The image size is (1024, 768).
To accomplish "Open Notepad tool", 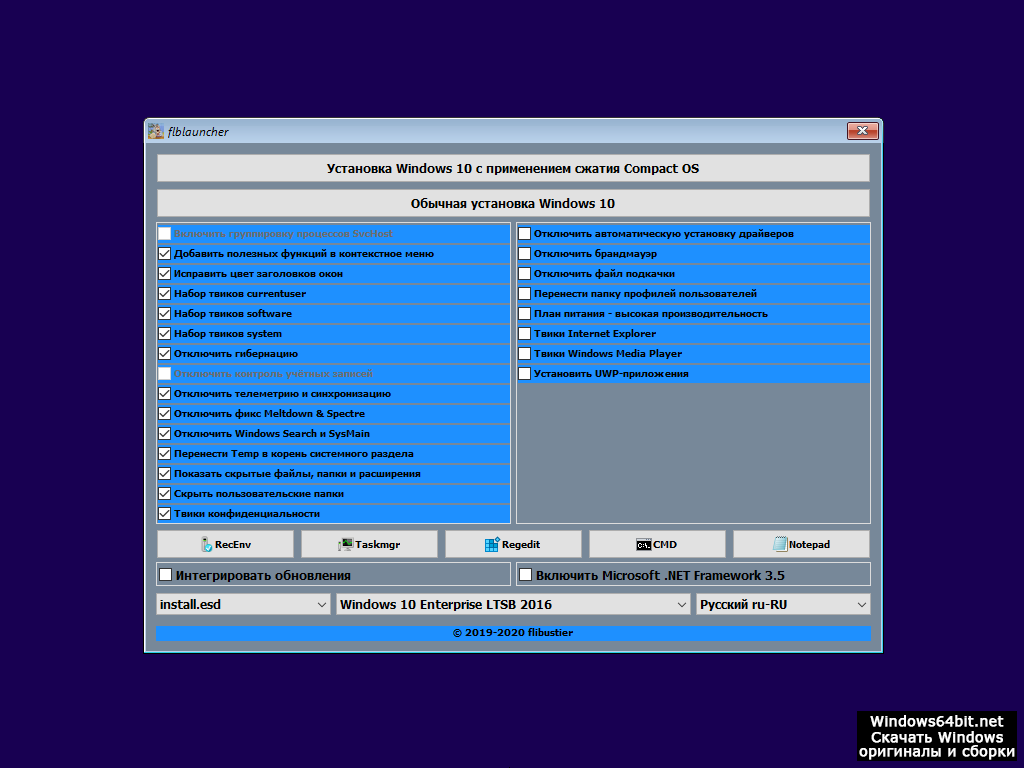I will pos(801,544).
